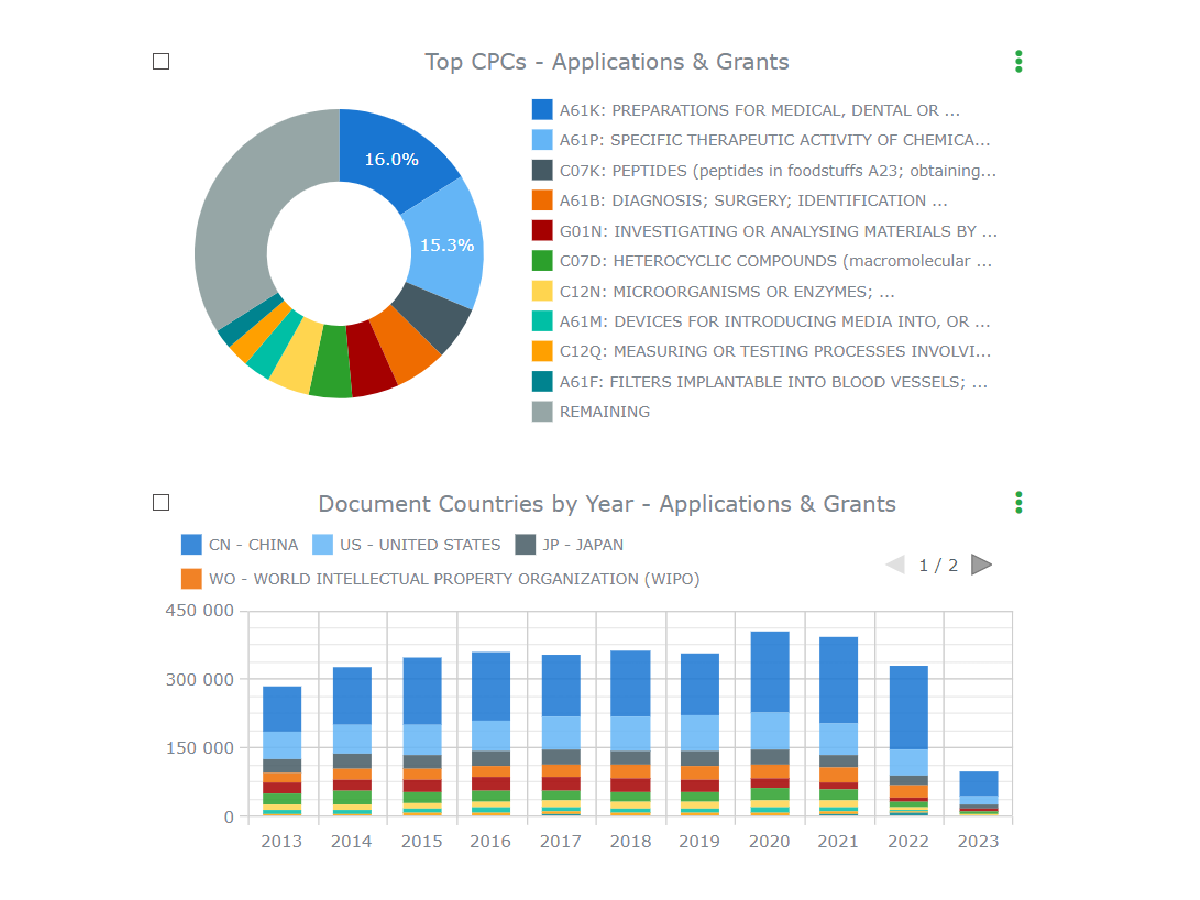Click the G01N dark red legend swatch
The width and height of the screenshot is (1200, 900).
[542, 231]
